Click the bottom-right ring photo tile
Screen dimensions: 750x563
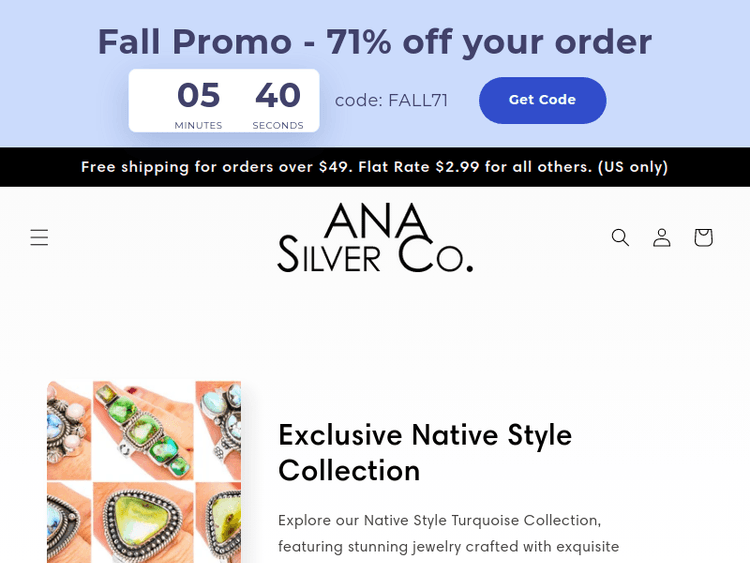coord(219,522)
